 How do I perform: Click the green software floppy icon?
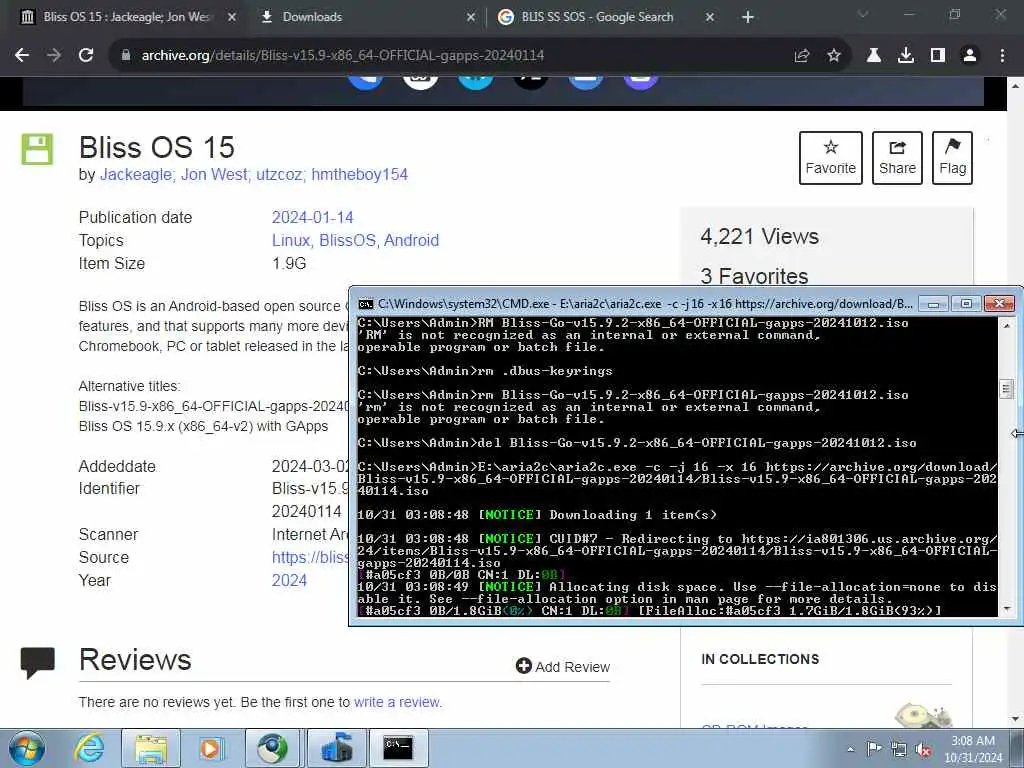(x=37, y=149)
